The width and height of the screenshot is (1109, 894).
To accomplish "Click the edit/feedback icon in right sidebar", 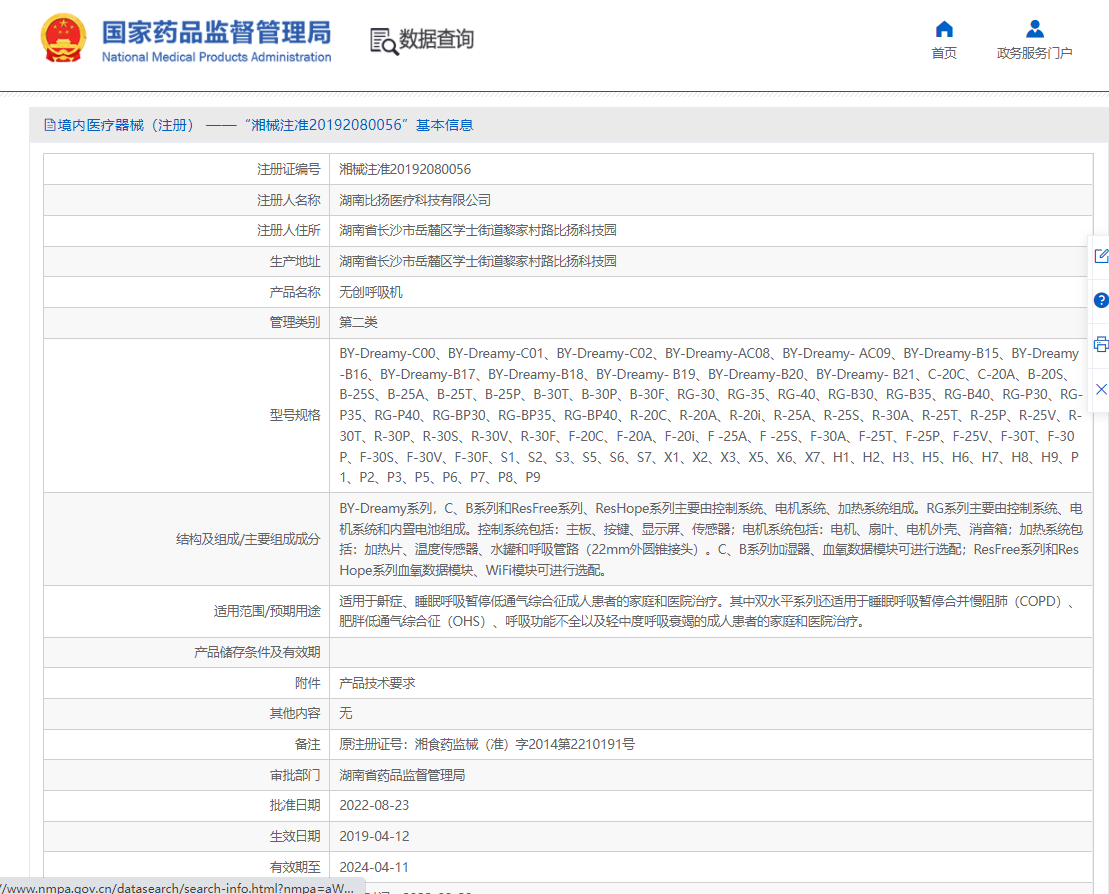I will point(1101,256).
